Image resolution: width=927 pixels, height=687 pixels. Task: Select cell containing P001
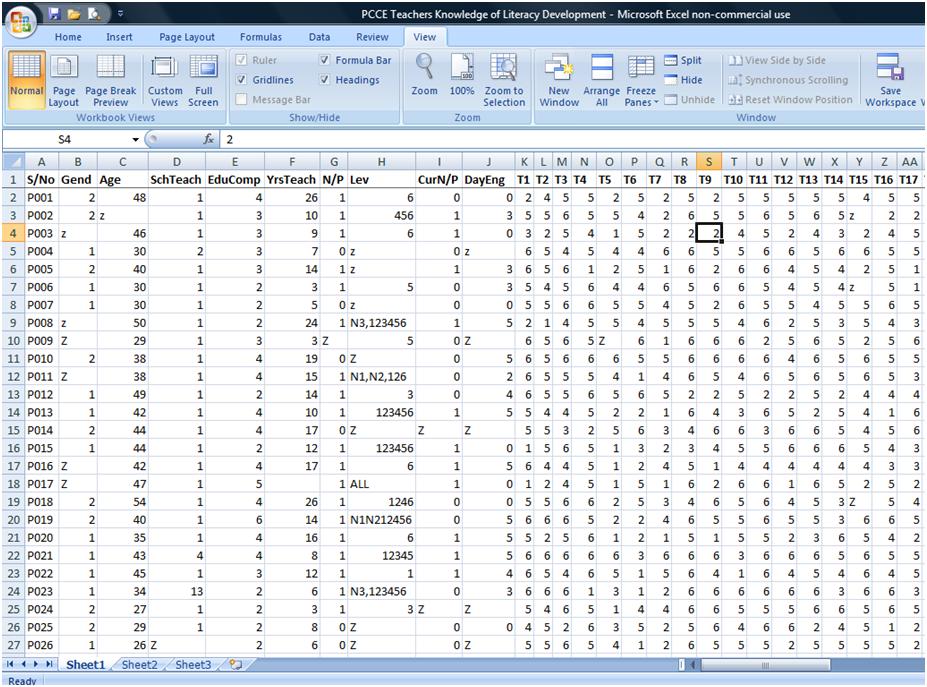[x=42, y=197]
